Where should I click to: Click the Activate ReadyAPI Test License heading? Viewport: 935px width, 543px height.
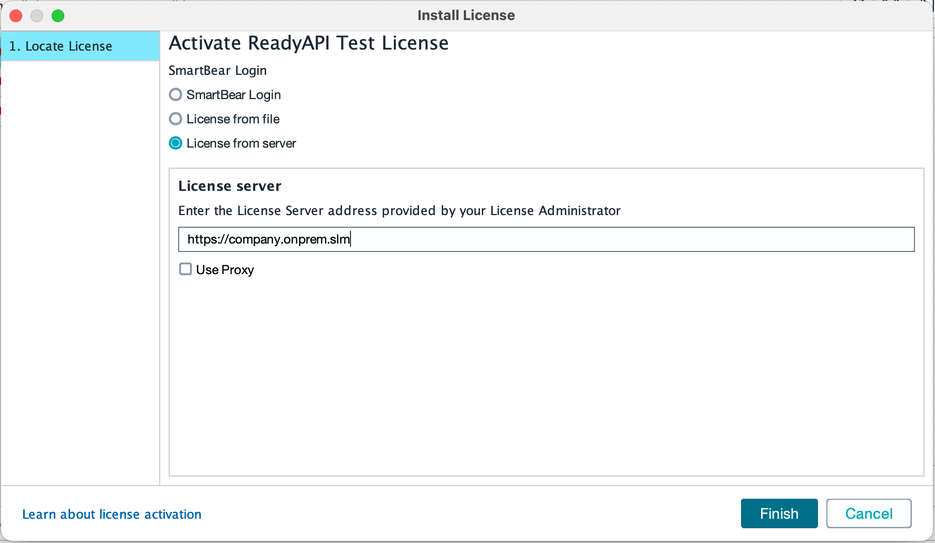pyautogui.click(x=308, y=44)
